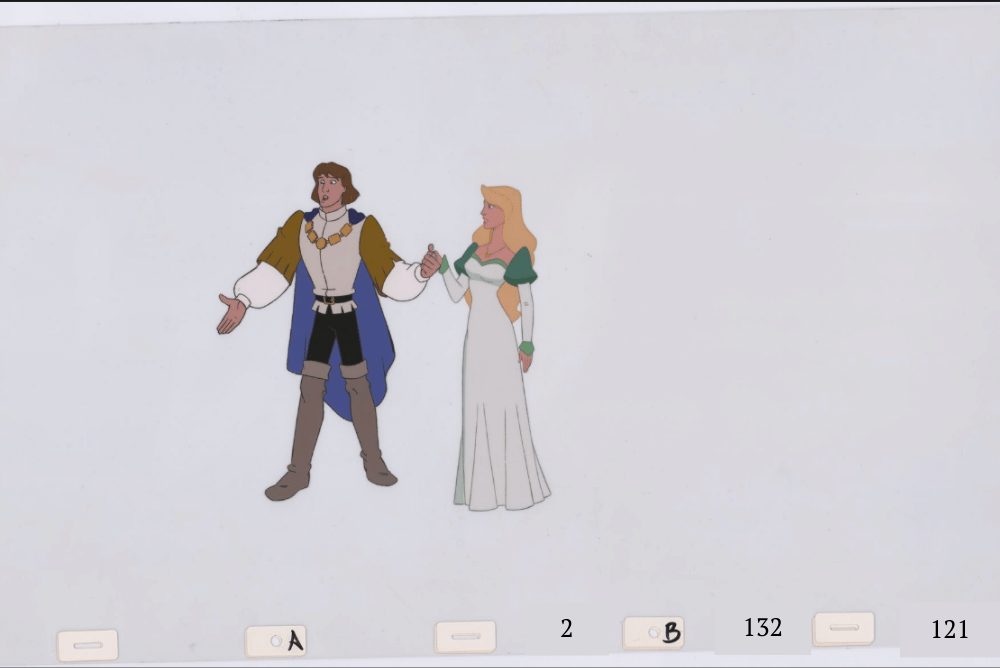Click the number 132 label

763,628
